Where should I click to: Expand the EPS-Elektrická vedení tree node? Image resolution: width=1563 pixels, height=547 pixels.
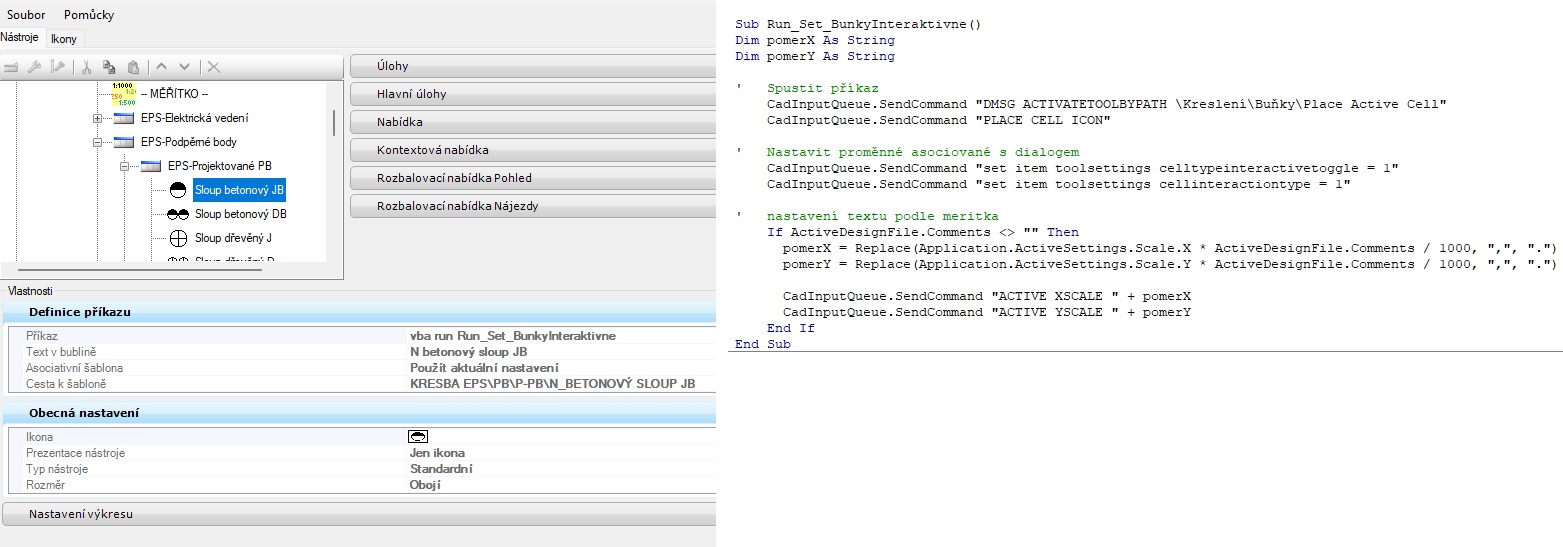point(98,118)
